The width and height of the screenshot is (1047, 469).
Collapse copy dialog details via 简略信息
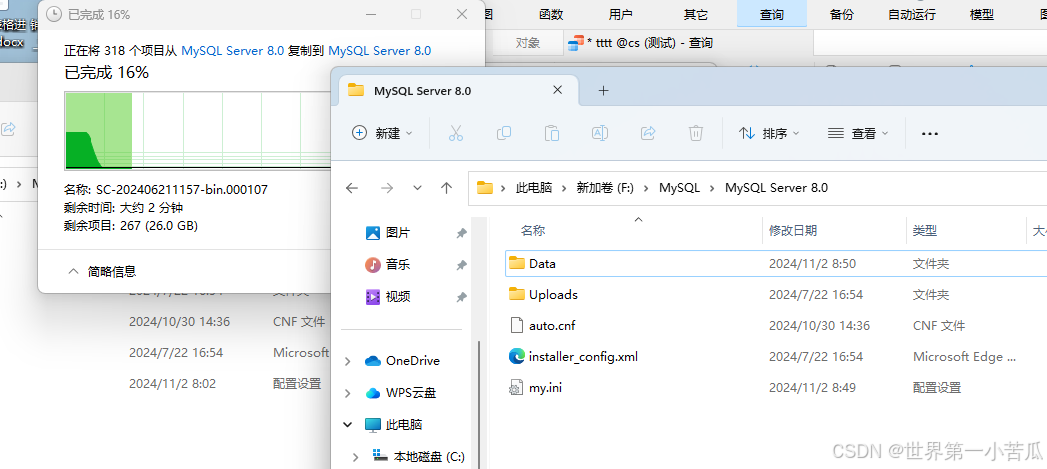pyautogui.click(x=103, y=271)
